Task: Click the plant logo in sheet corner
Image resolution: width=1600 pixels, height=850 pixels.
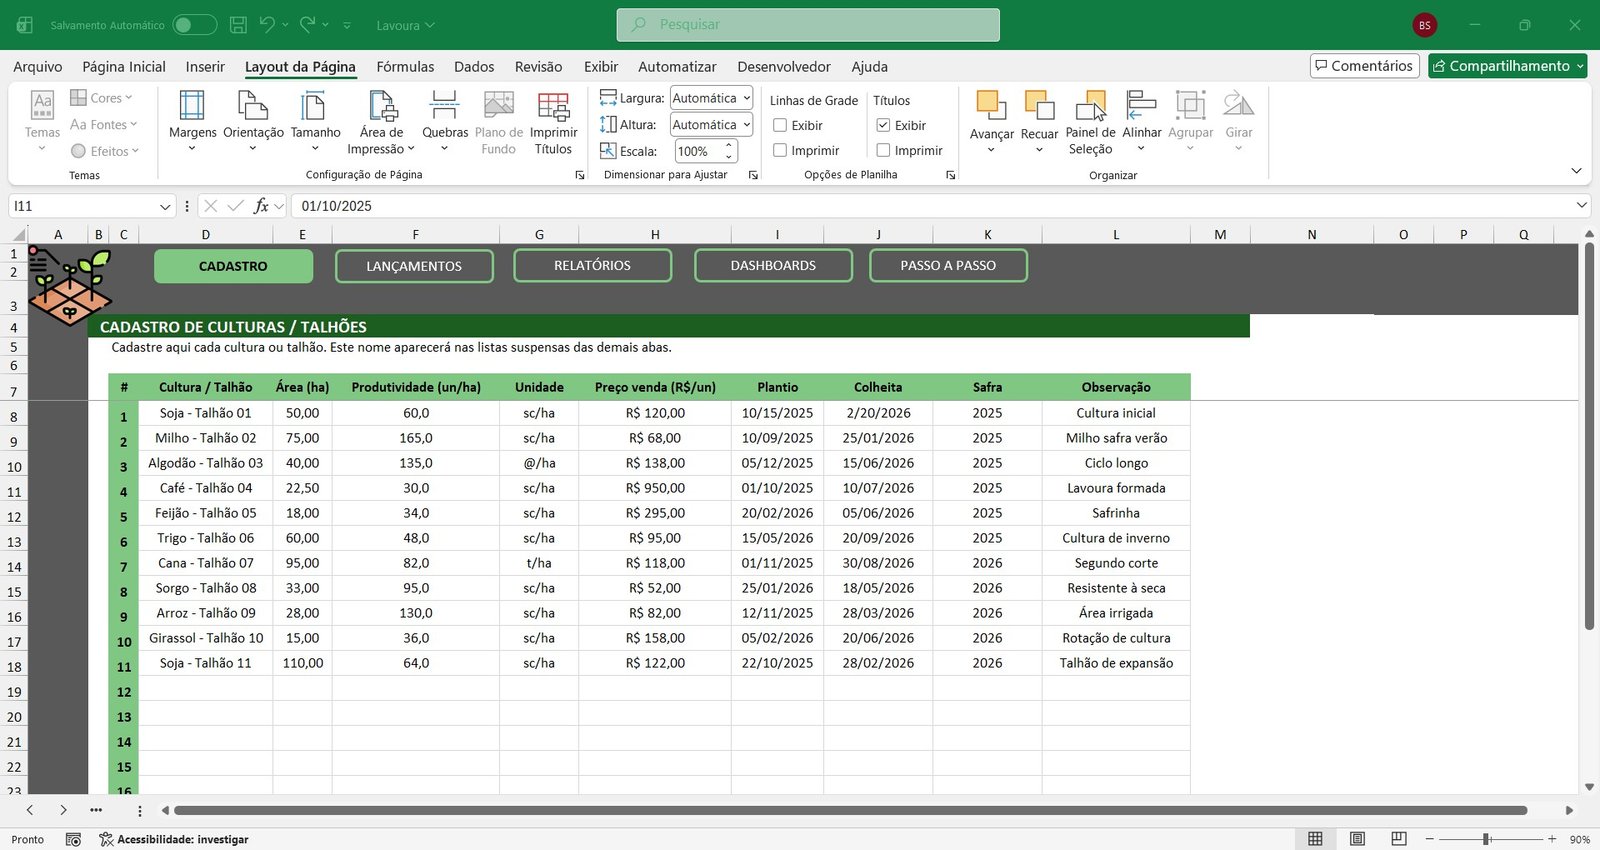Action: 69,287
